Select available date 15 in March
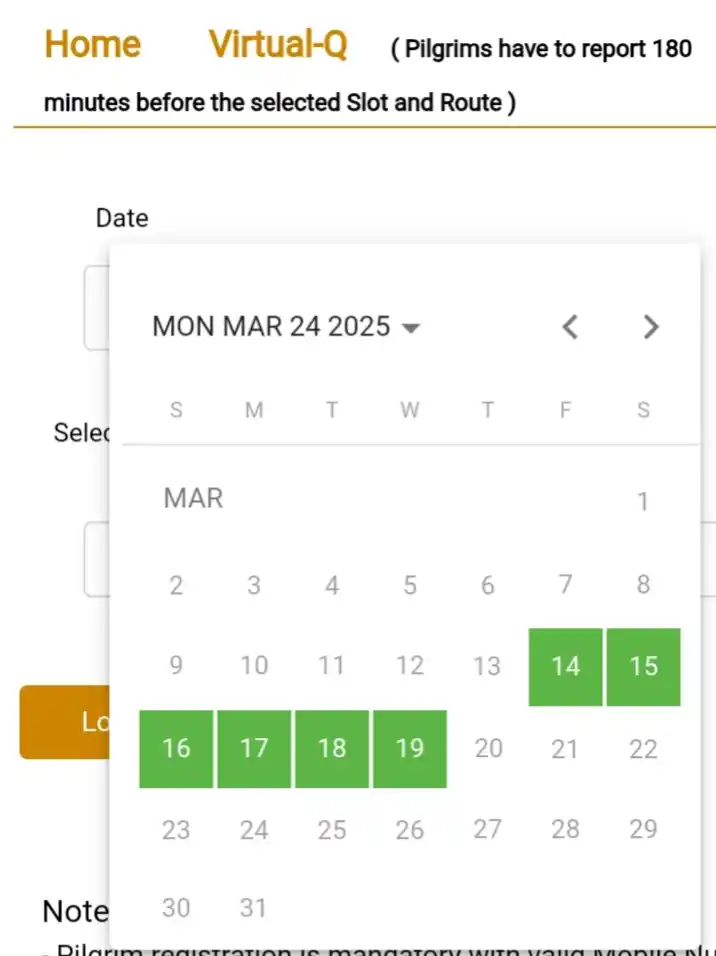 [643, 666]
